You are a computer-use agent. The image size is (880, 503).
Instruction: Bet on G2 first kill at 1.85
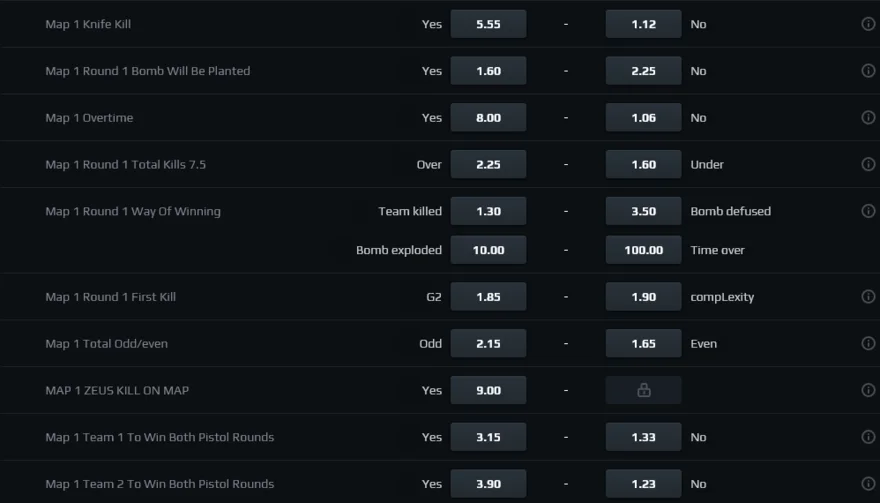pyautogui.click(x=488, y=296)
